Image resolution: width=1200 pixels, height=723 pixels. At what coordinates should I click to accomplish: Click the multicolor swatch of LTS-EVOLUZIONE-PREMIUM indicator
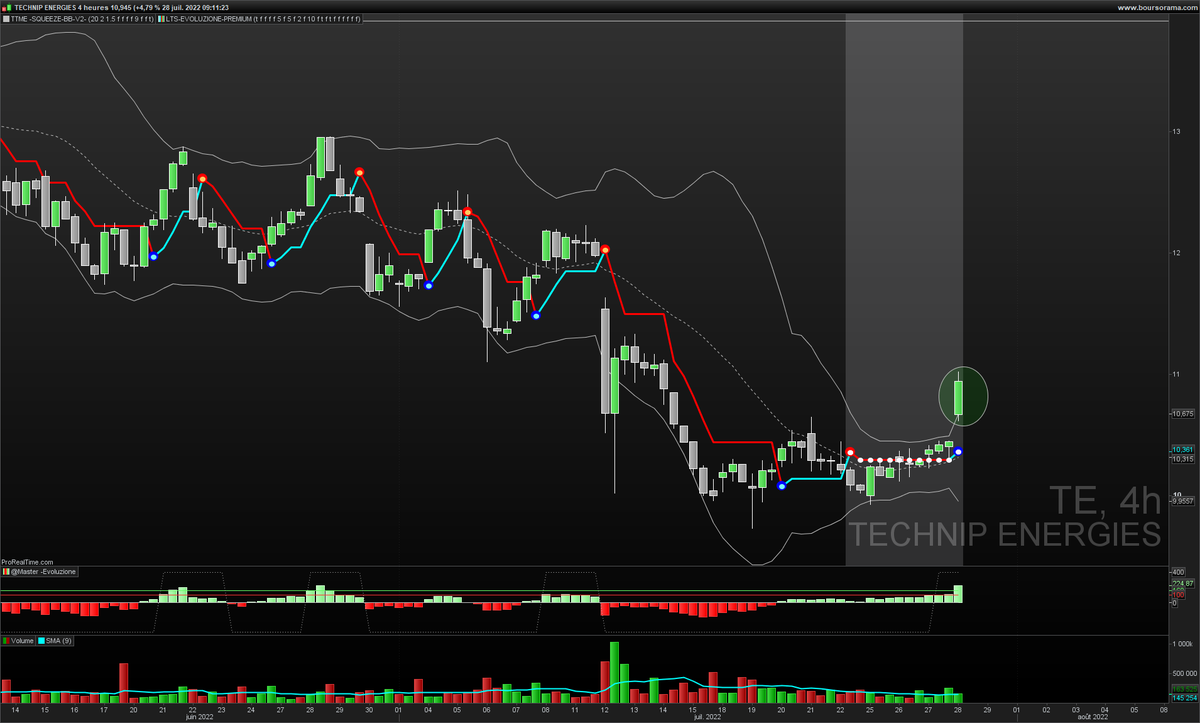(x=162, y=19)
